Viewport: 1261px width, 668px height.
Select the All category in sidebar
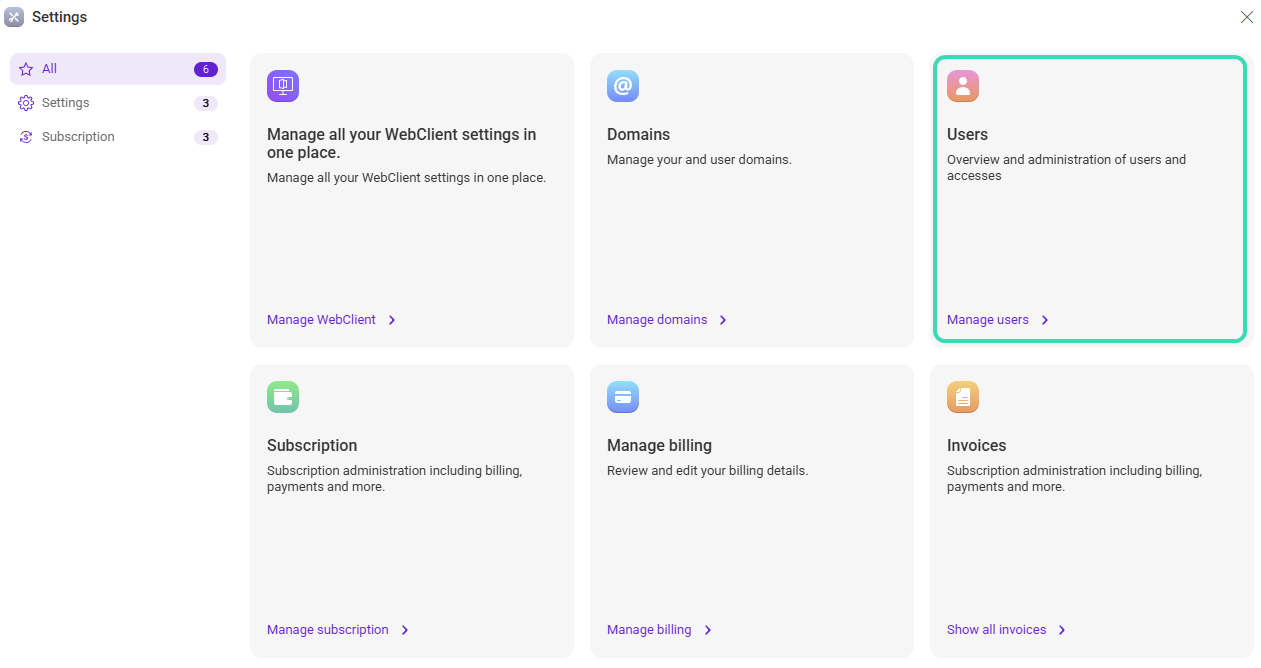click(x=50, y=69)
